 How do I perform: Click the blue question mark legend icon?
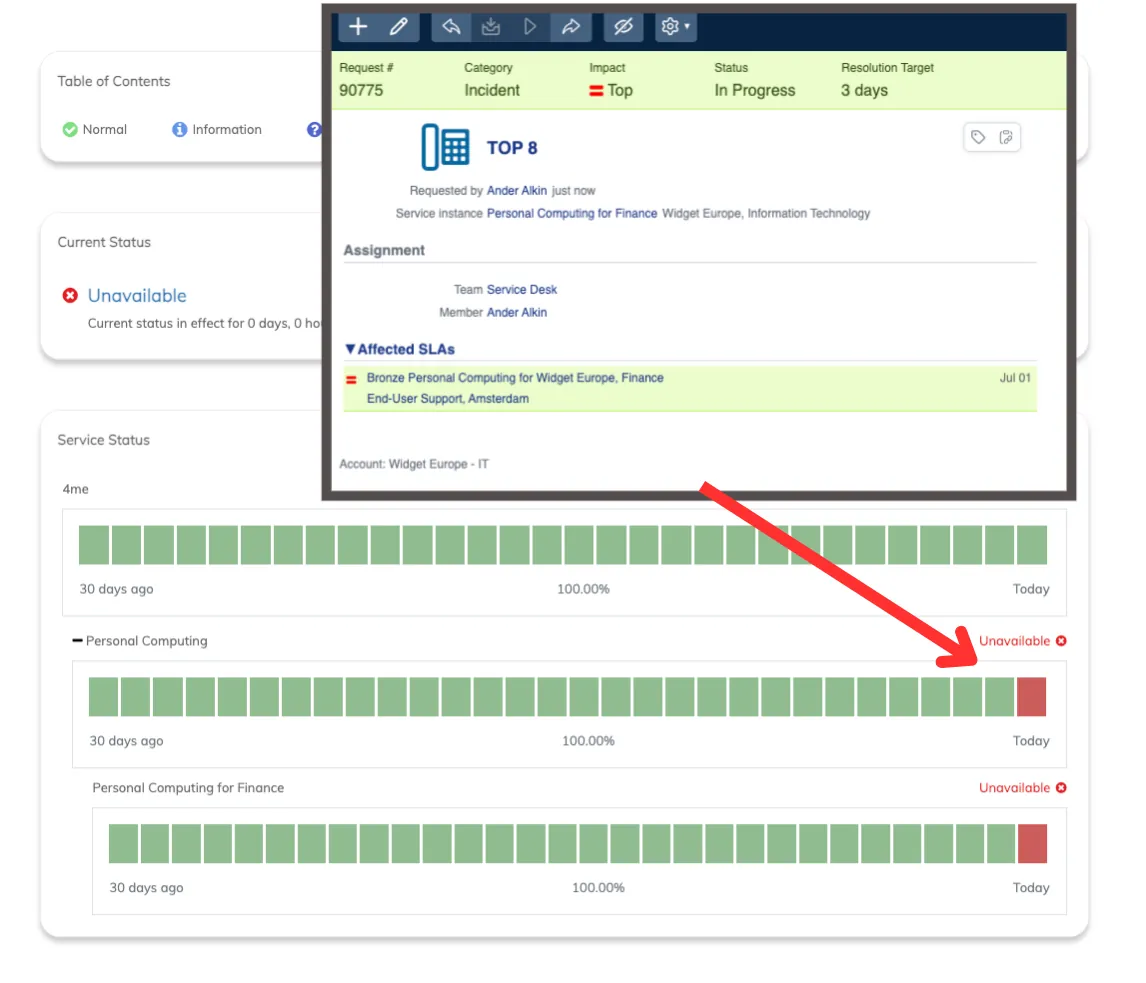coord(314,129)
